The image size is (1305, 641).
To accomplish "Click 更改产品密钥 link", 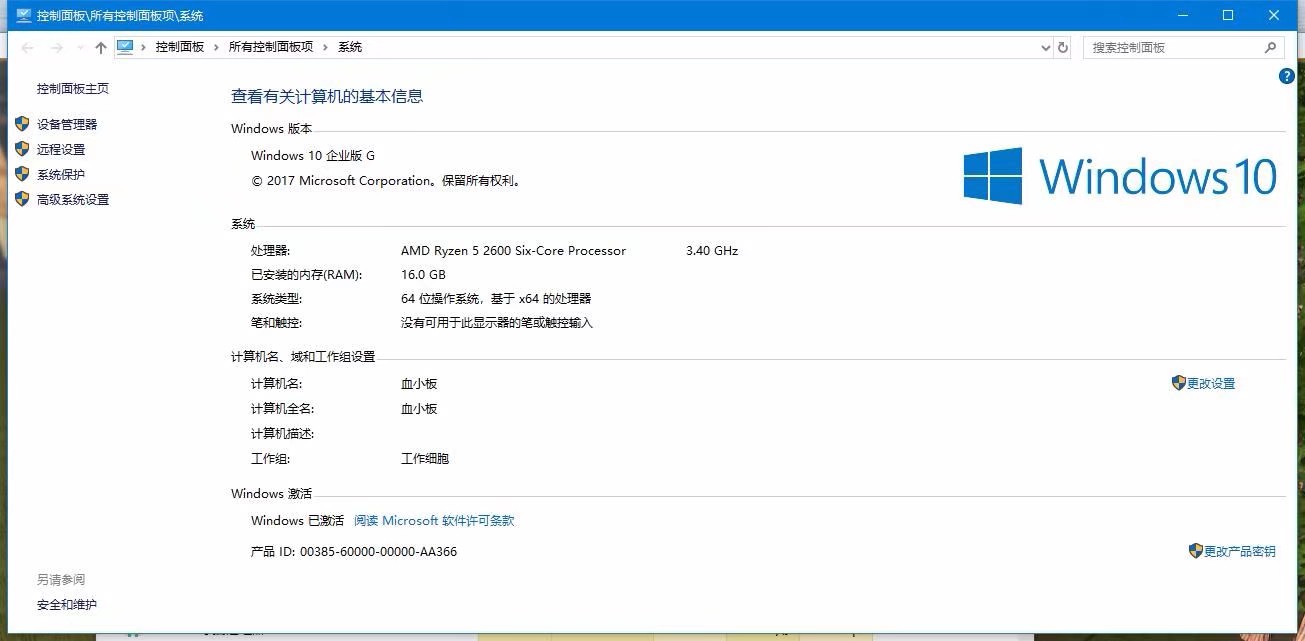I will pyautogui.click(x=1240, y=552).
